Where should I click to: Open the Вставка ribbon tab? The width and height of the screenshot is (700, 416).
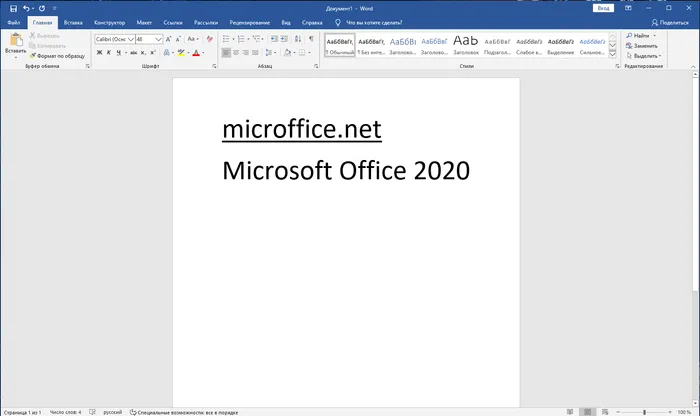tap(73, 22)
